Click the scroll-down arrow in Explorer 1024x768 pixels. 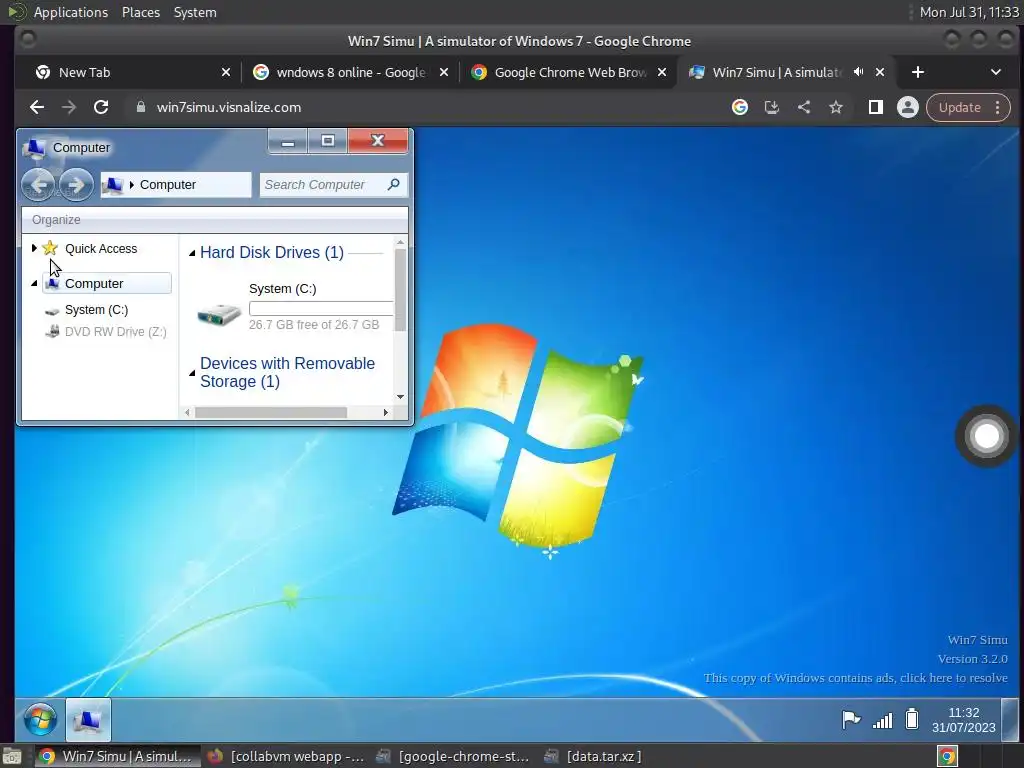(x=400, y=396)
